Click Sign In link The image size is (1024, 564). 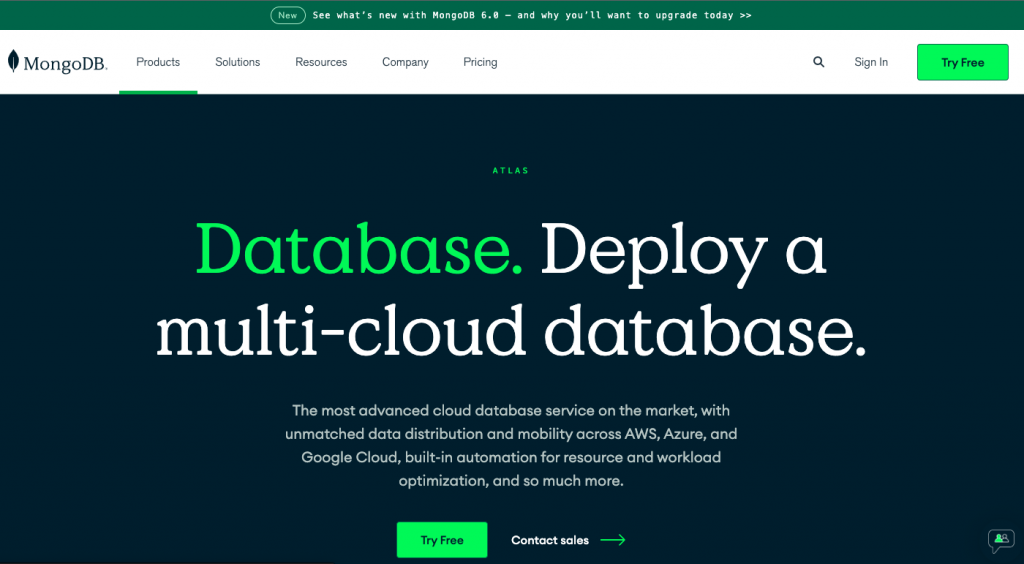(x=871, y=62)
